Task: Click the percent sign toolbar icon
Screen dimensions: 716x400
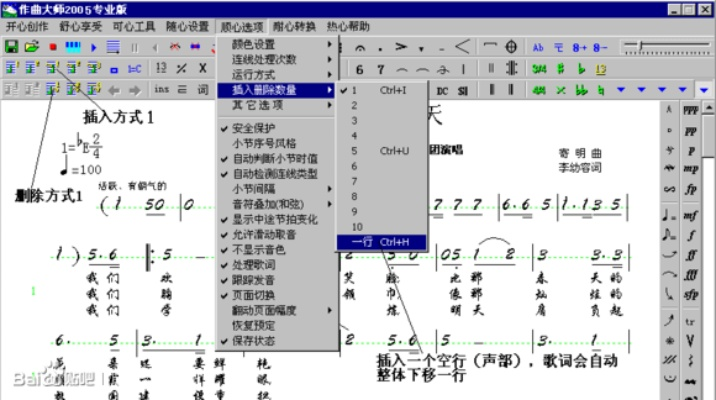Action: (181, 68)
